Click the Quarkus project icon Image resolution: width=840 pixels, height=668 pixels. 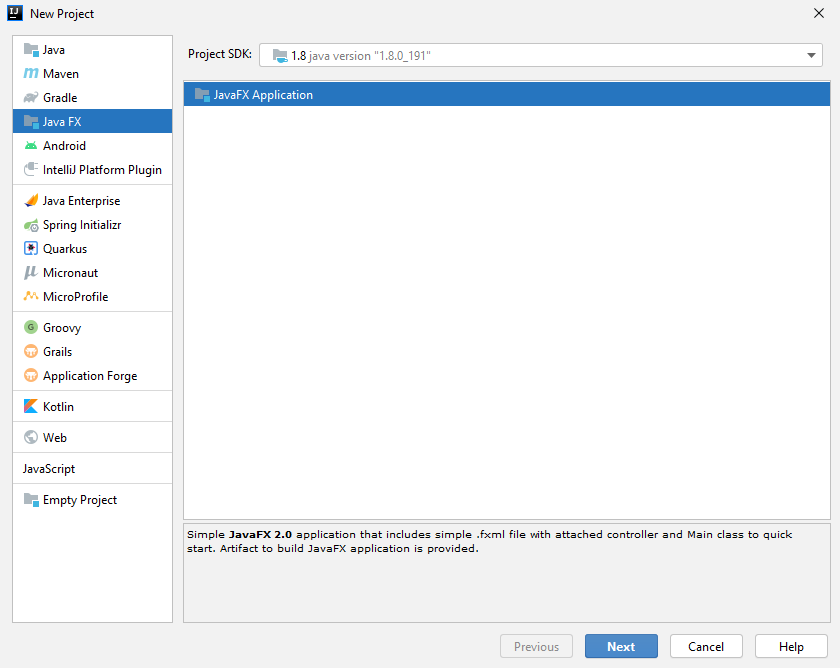pos(31,249)
